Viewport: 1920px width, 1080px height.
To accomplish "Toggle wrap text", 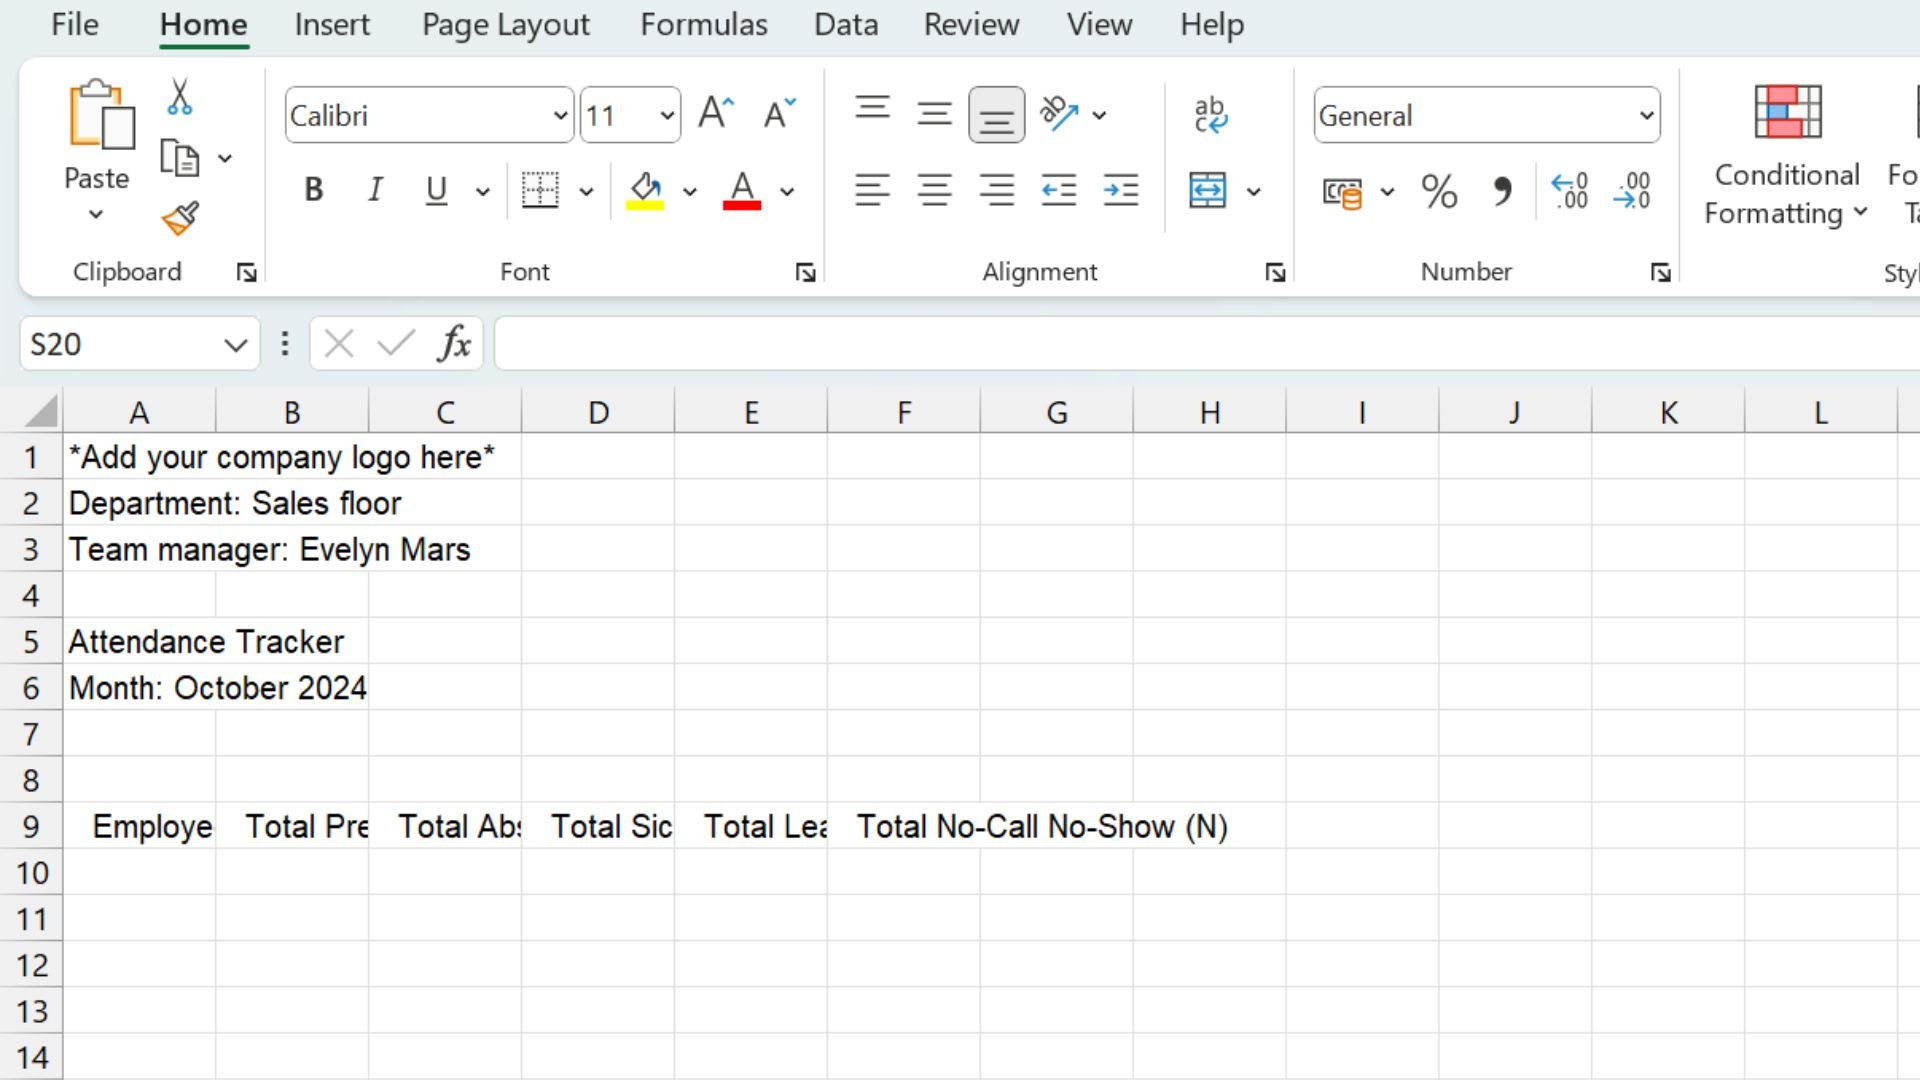I will point(1212,113).
